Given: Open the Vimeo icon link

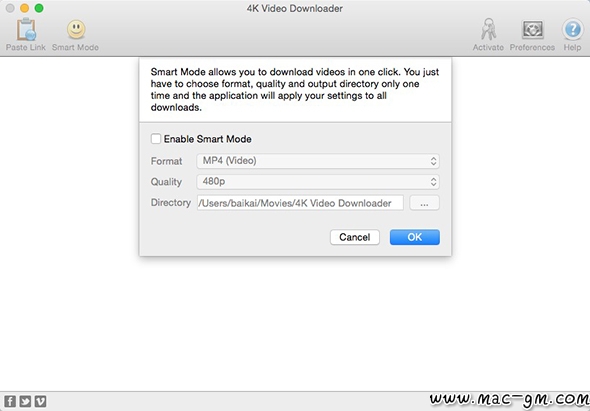Looking at the screenshot, I should [x=40, y=401].
